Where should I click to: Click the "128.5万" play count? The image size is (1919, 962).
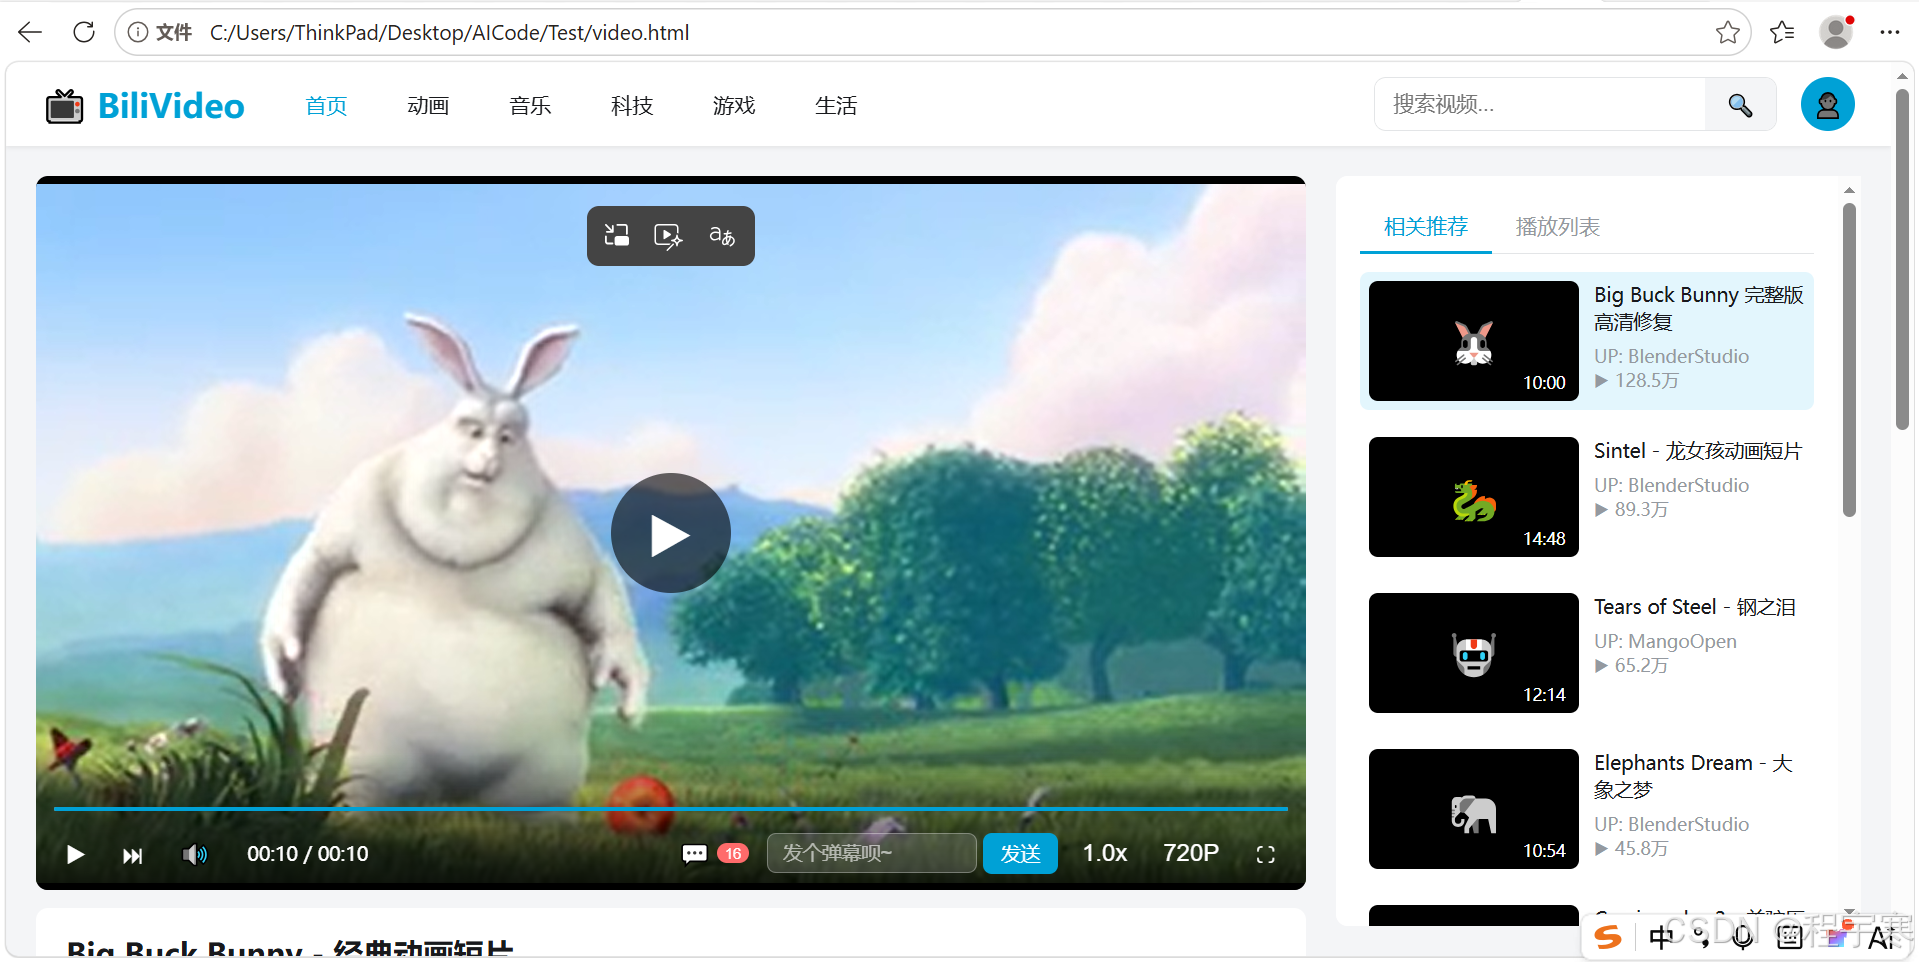1637,381
